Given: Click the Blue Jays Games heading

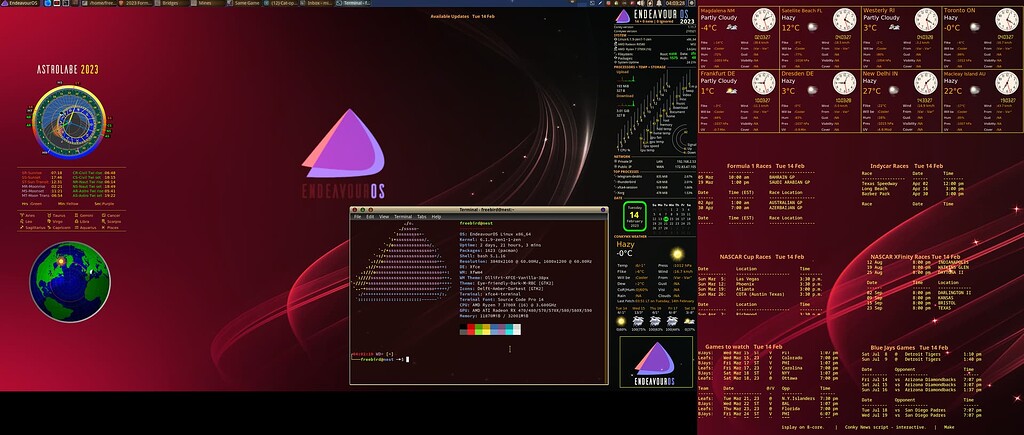Looking at the screenshot, I should pyautogui.click(x=908, y=347).
